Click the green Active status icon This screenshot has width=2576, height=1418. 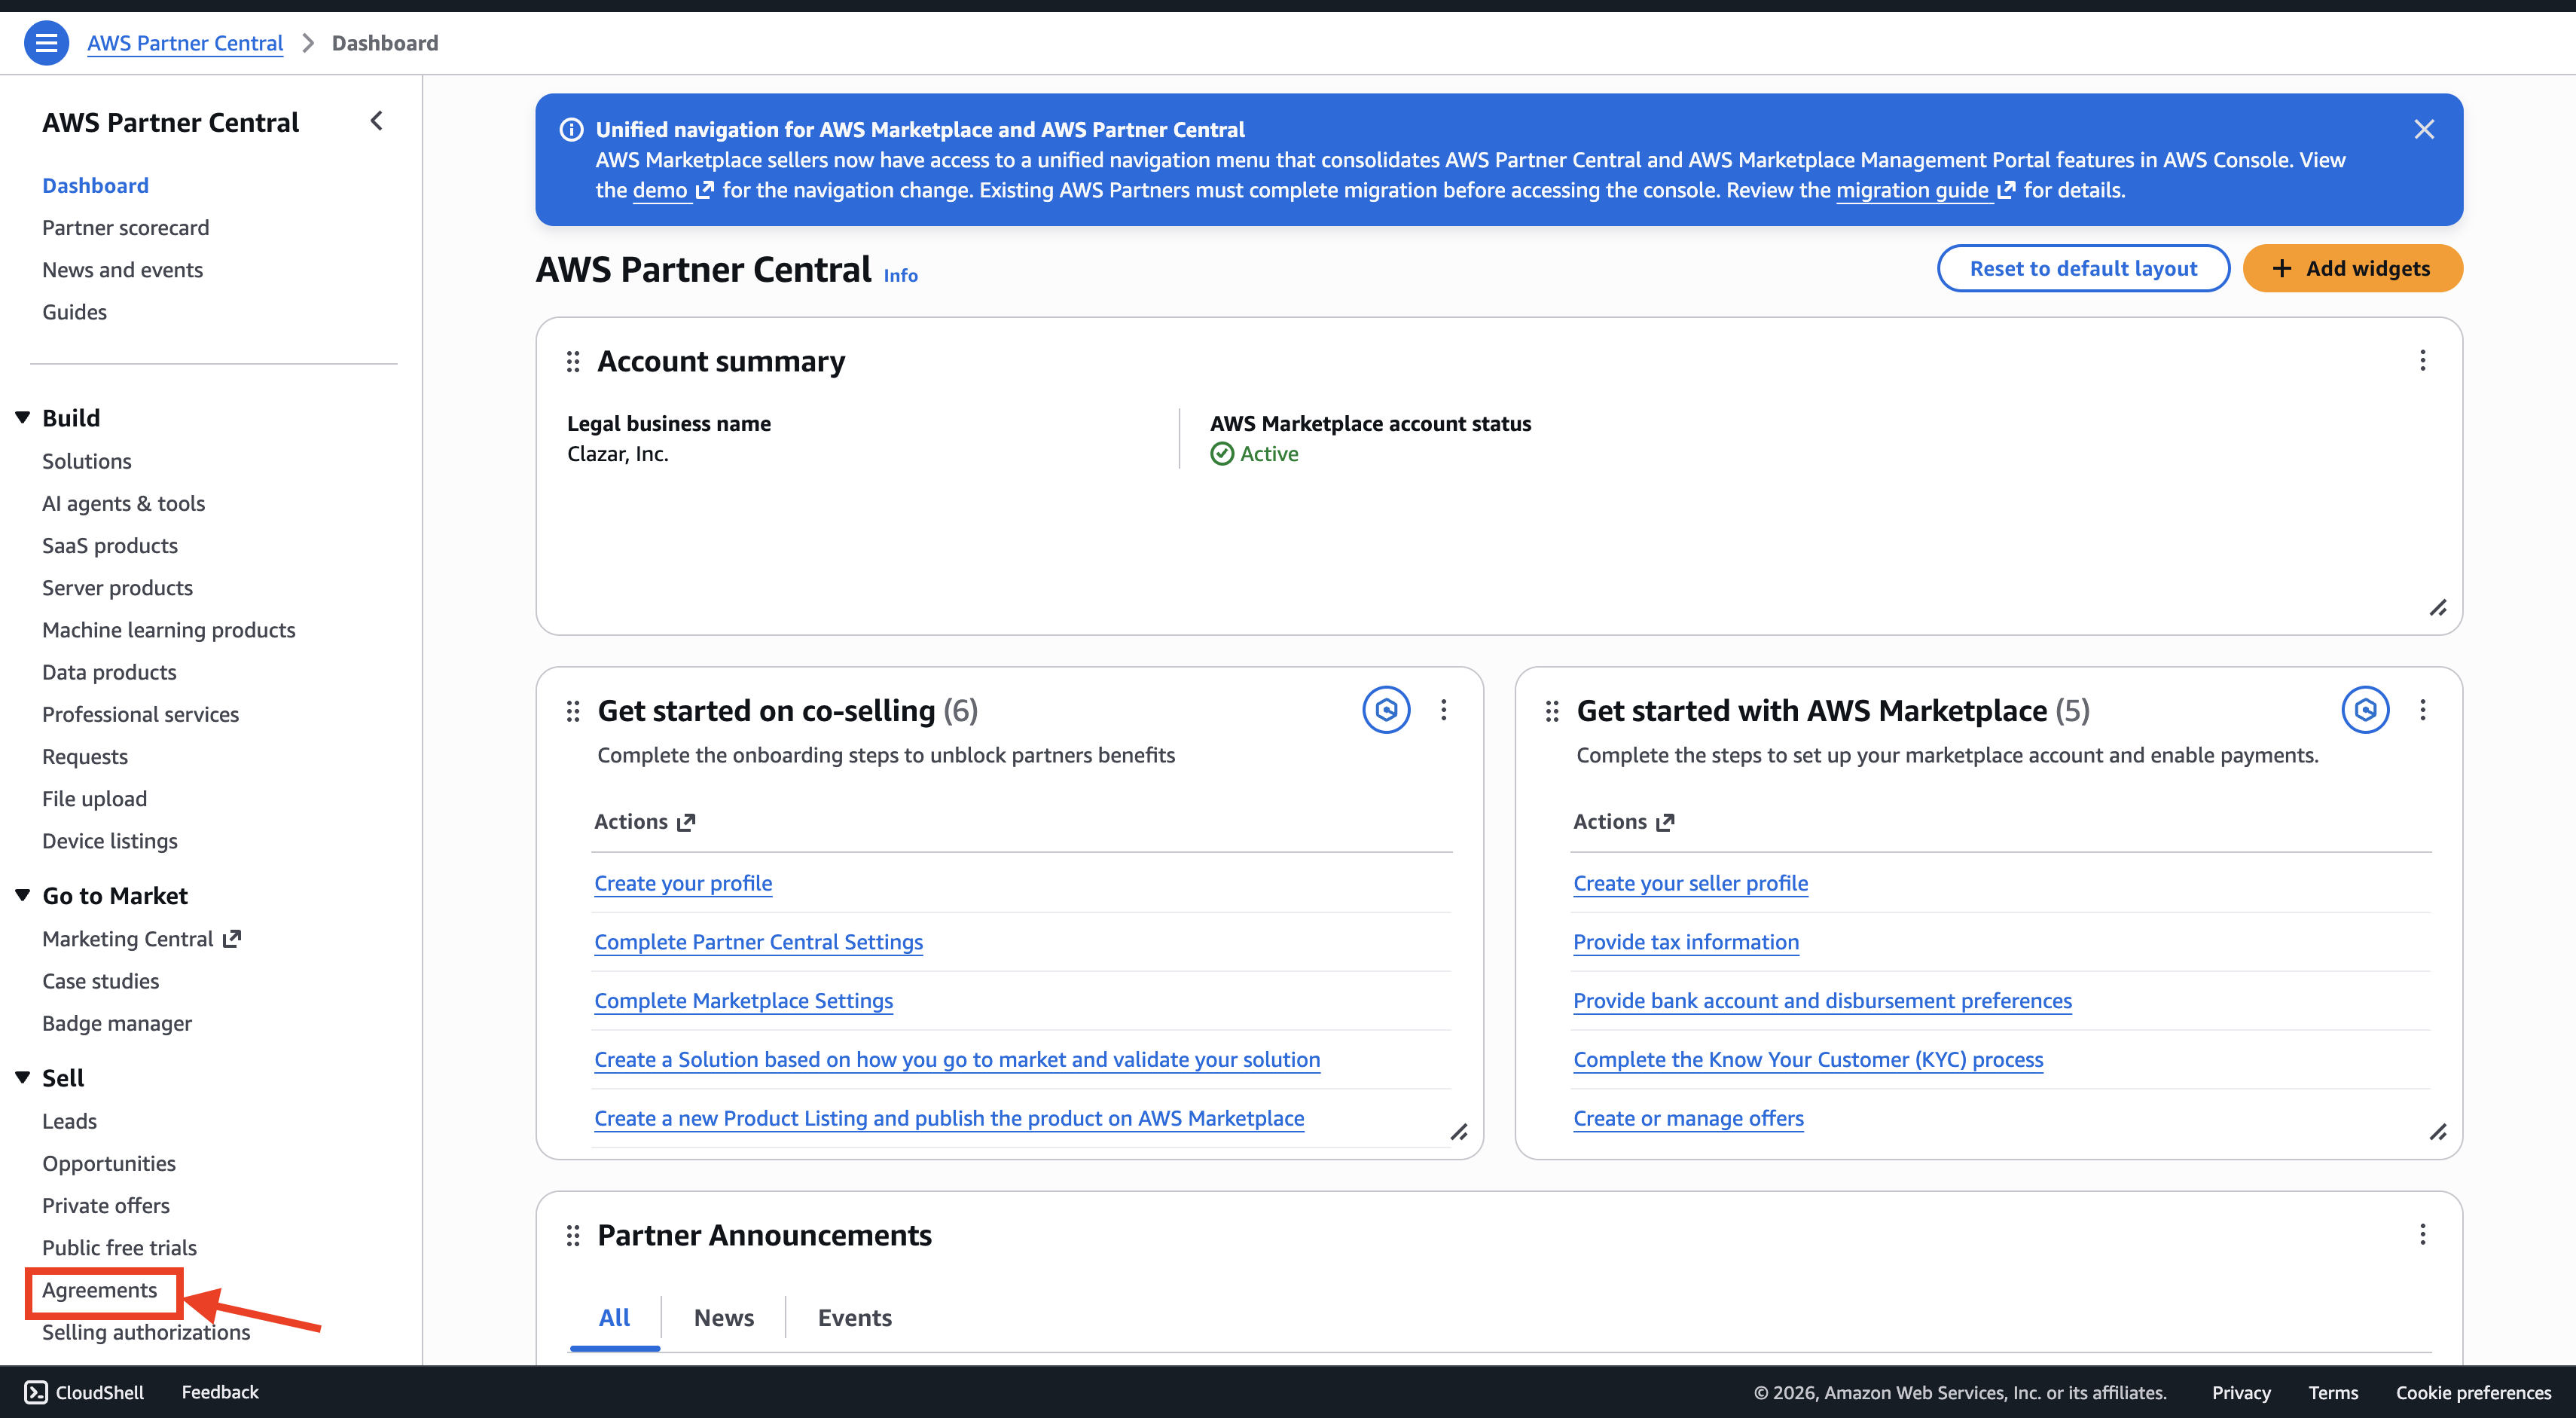1222,454
